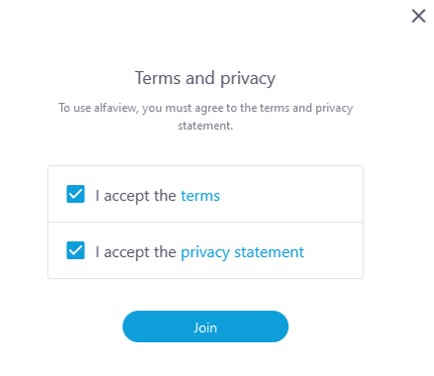Open the privacy statement link
Viewport: 434px width, 376px height.
(x=242, y=252)
